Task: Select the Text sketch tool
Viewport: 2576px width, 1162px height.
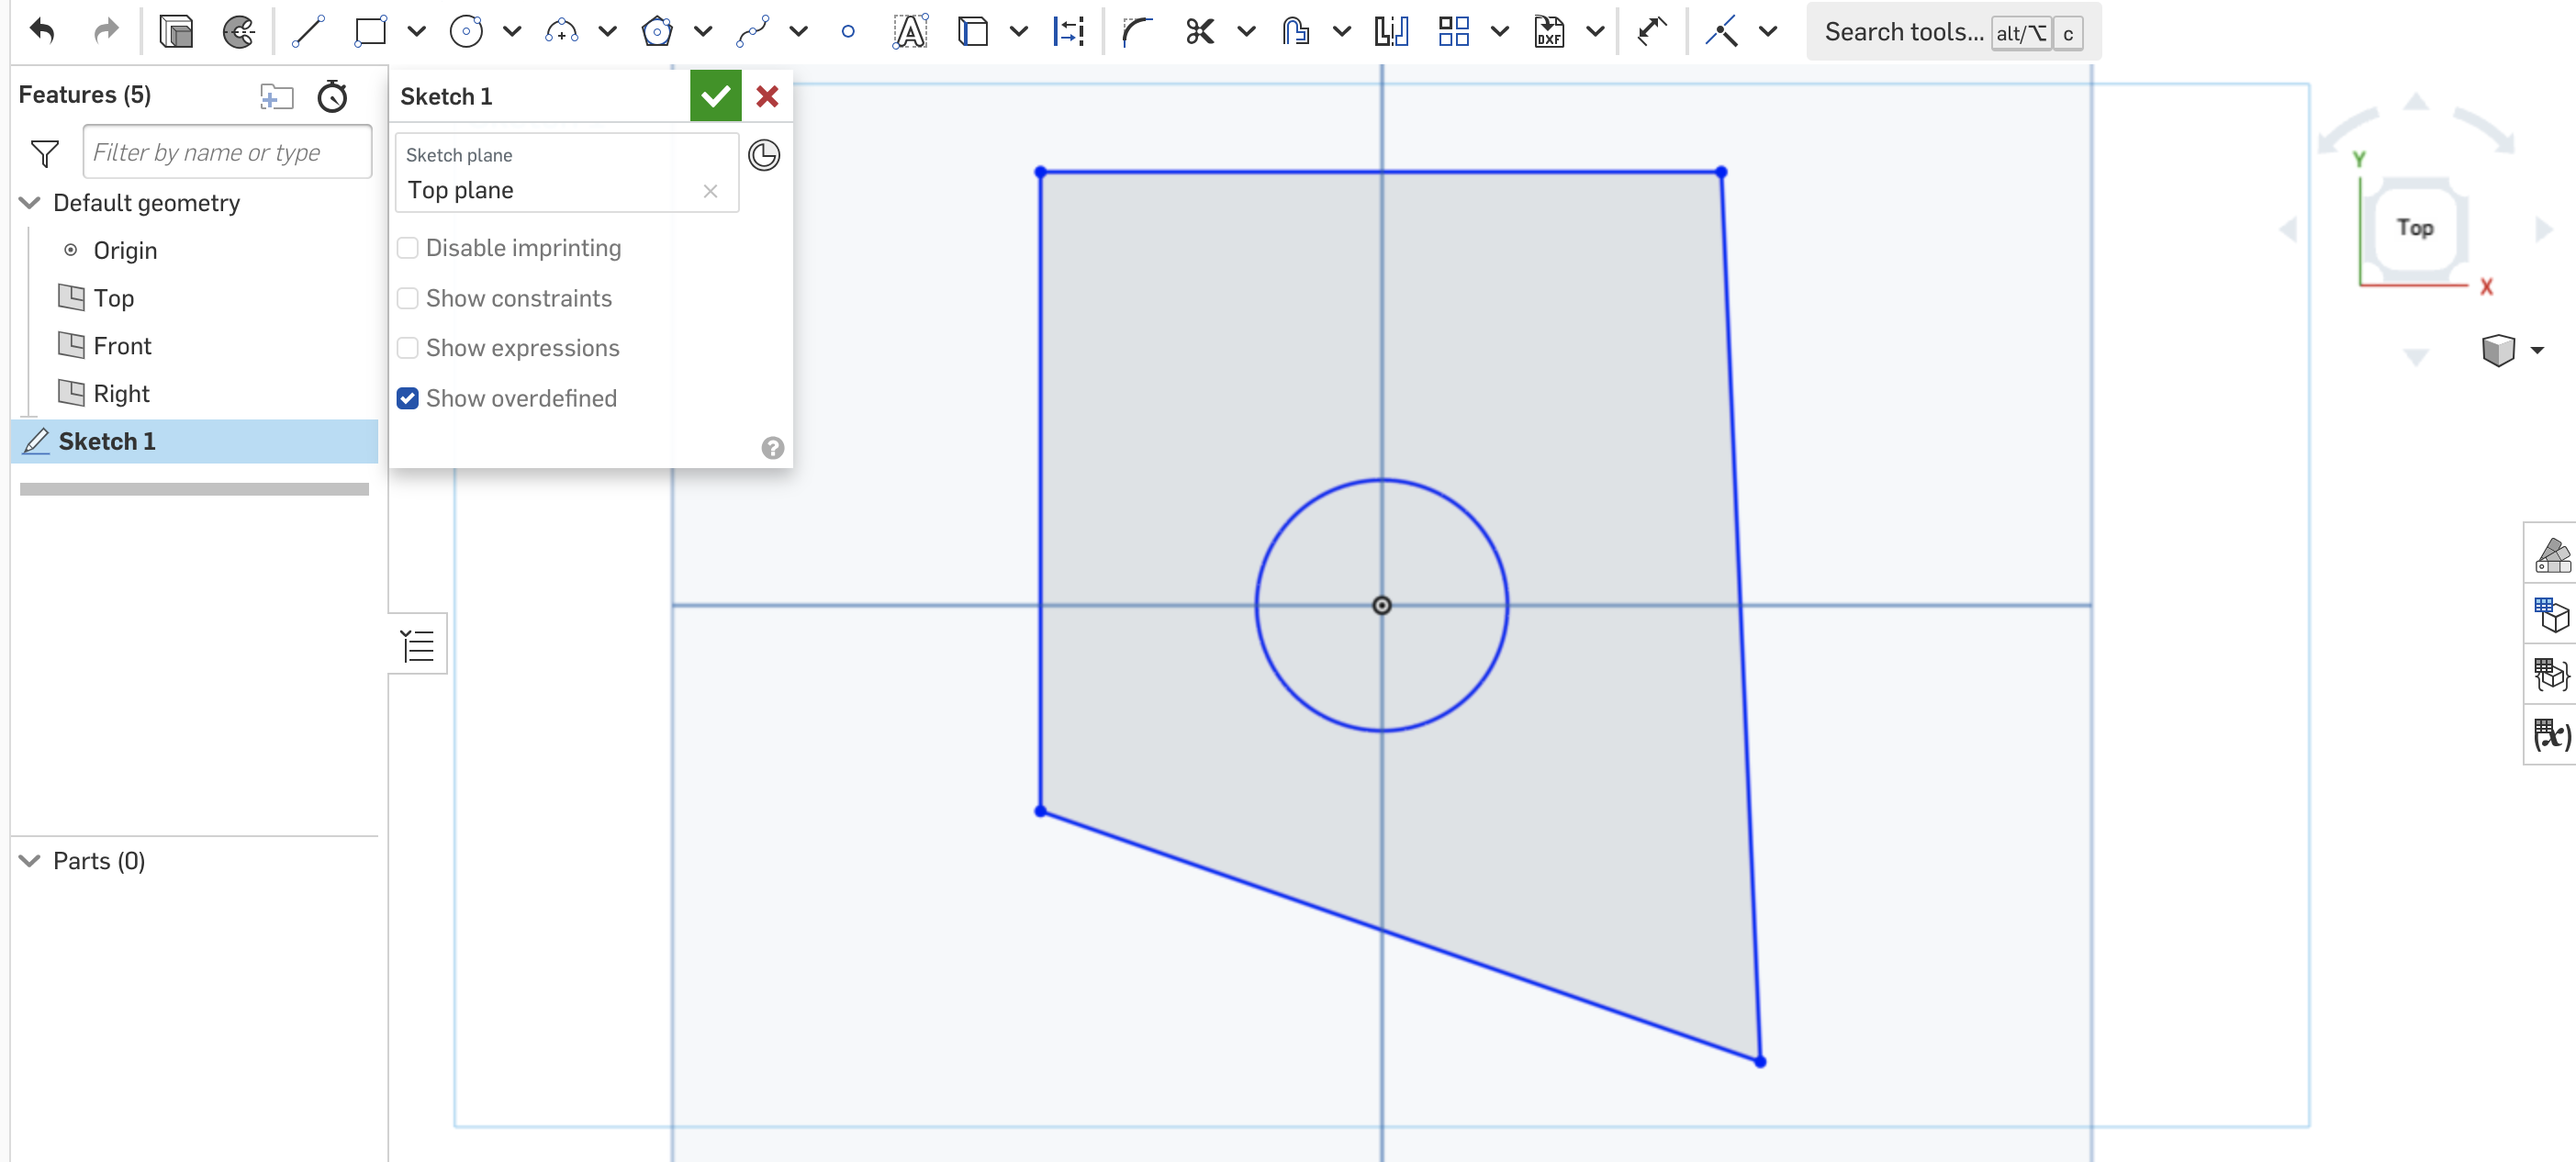Action: tap(909, 32)
